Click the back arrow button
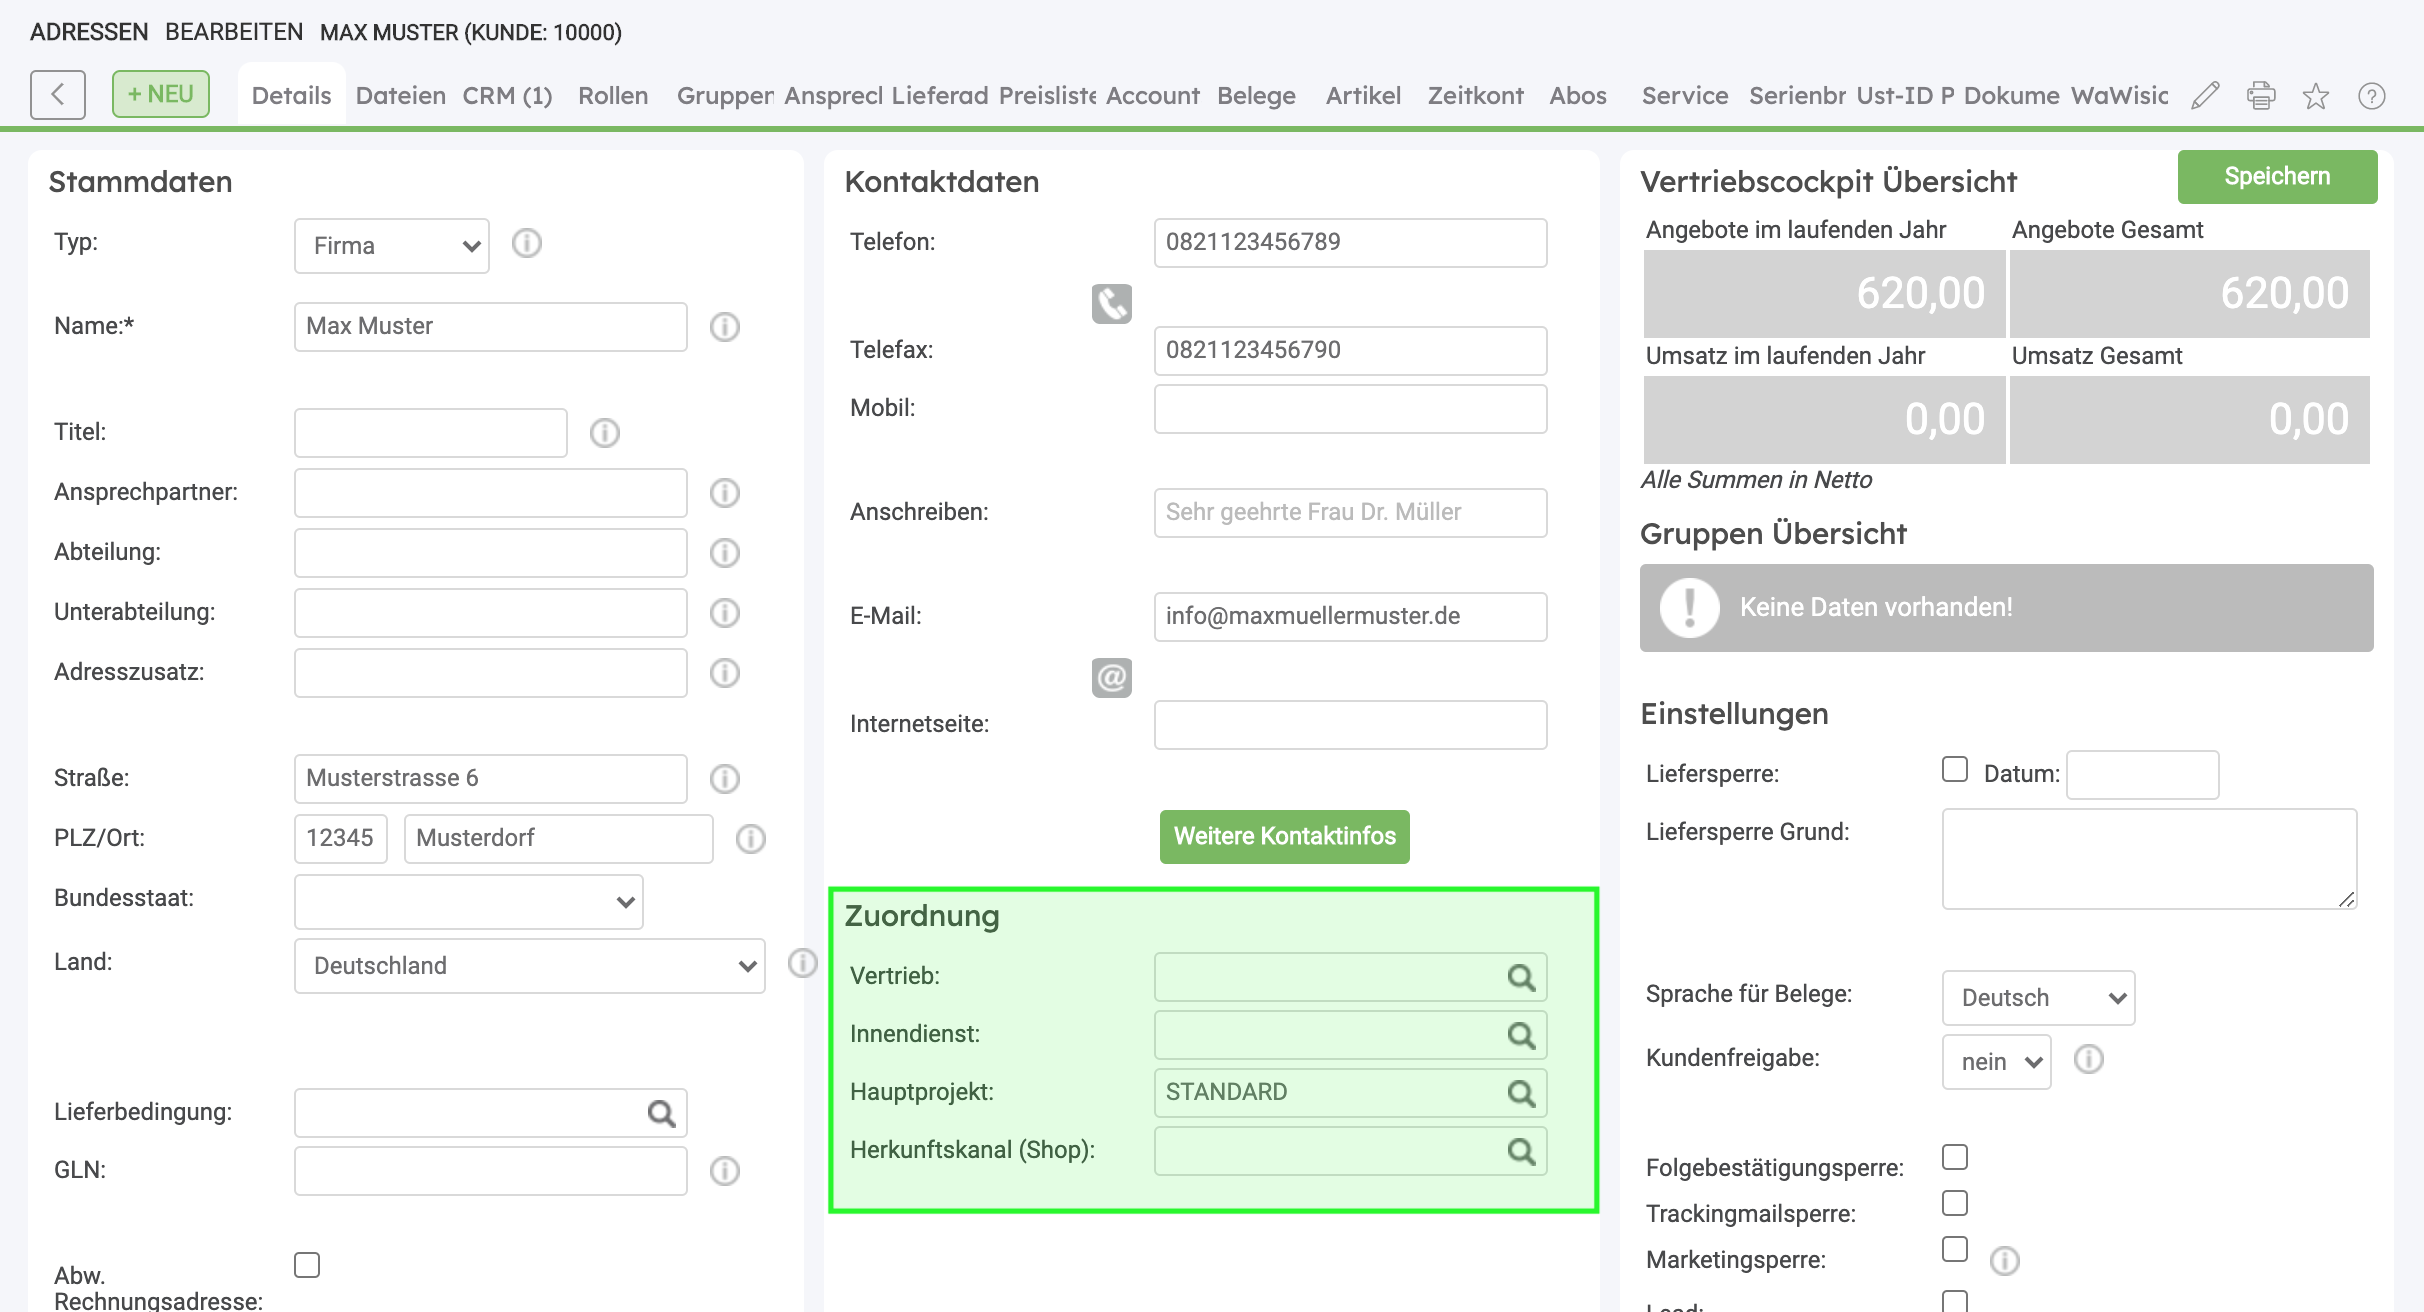This screenshot has width=2424, height=1312. (57, 95)
